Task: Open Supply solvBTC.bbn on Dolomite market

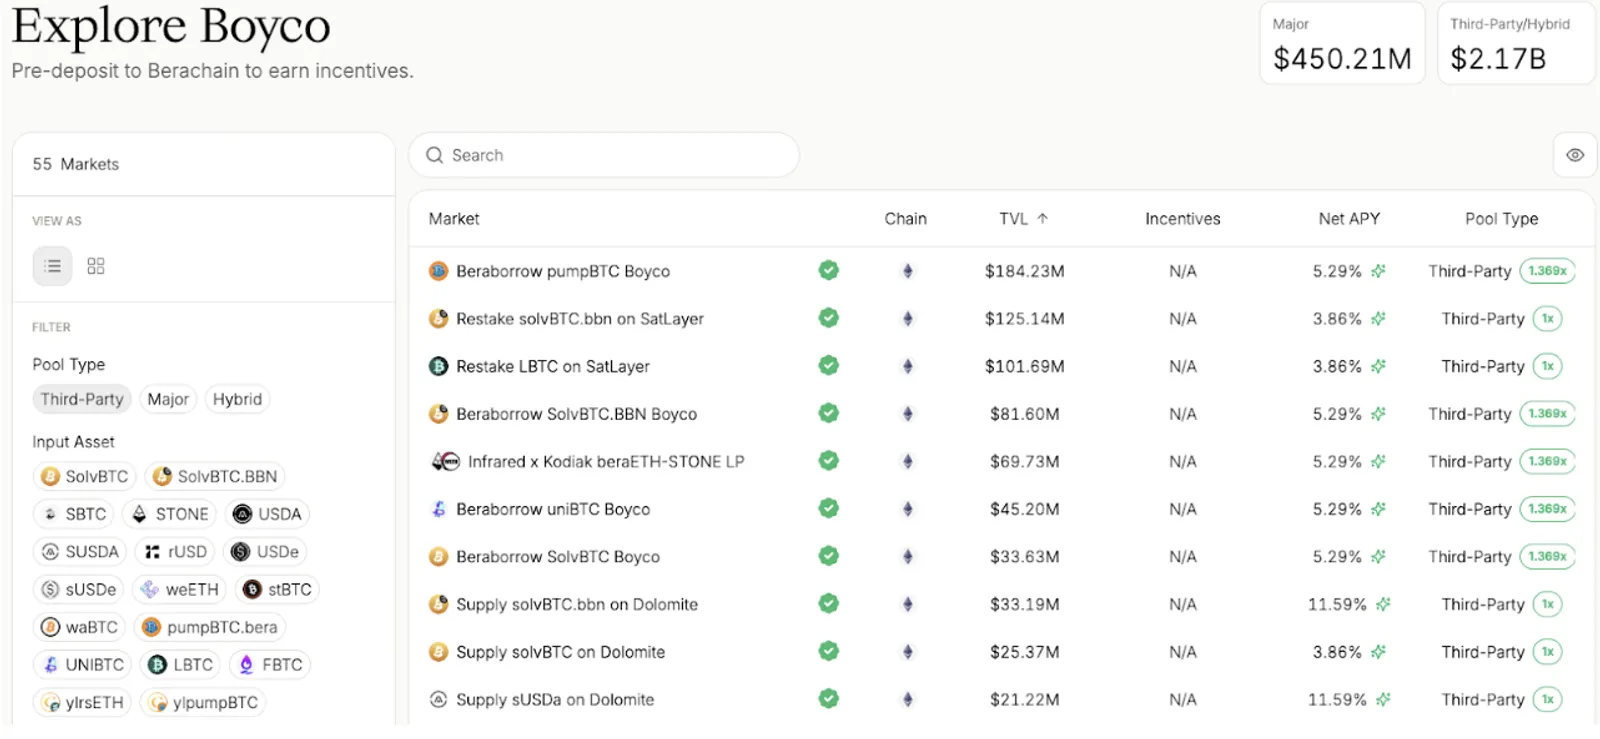Action: tap(577, 605)
